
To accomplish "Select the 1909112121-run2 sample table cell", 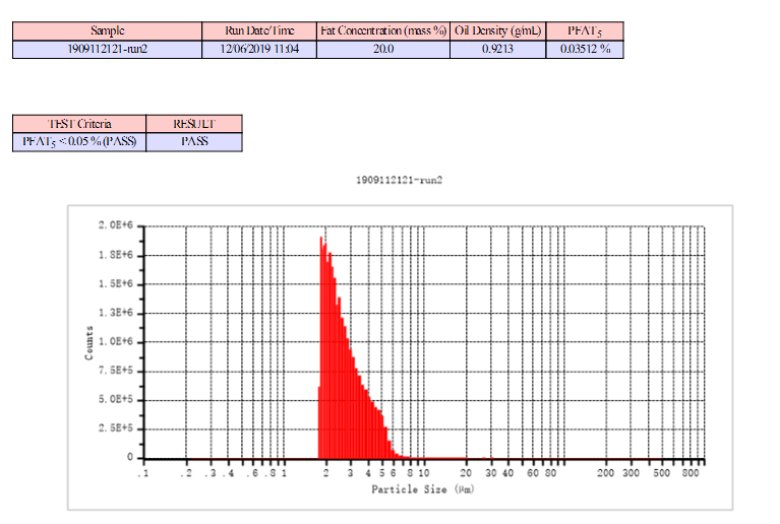I will pyautogui.click(x=107, y=48).
